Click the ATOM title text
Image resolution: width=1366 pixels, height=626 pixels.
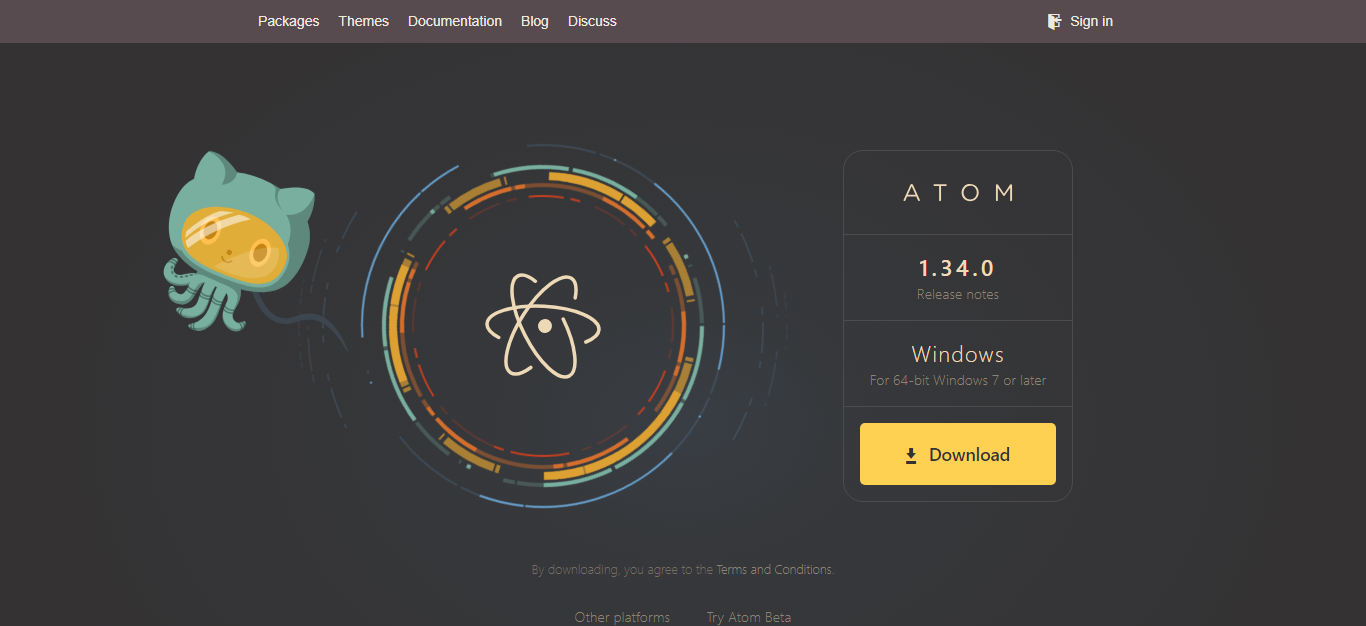(x=958, y=193)
